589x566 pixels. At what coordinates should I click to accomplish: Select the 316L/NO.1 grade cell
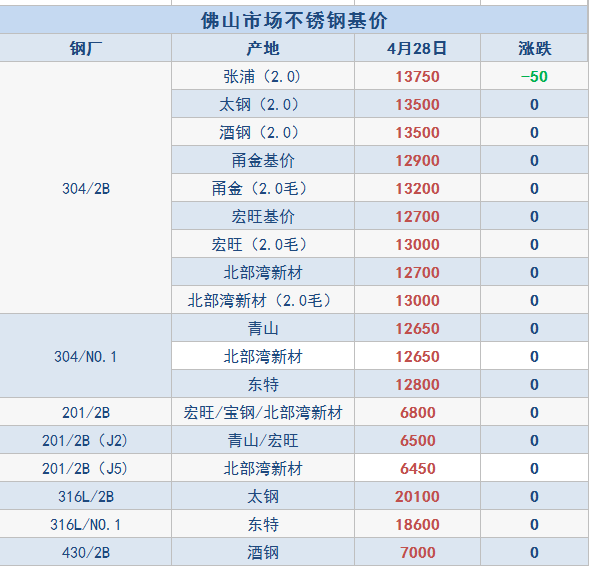click(x=86, y=525)
